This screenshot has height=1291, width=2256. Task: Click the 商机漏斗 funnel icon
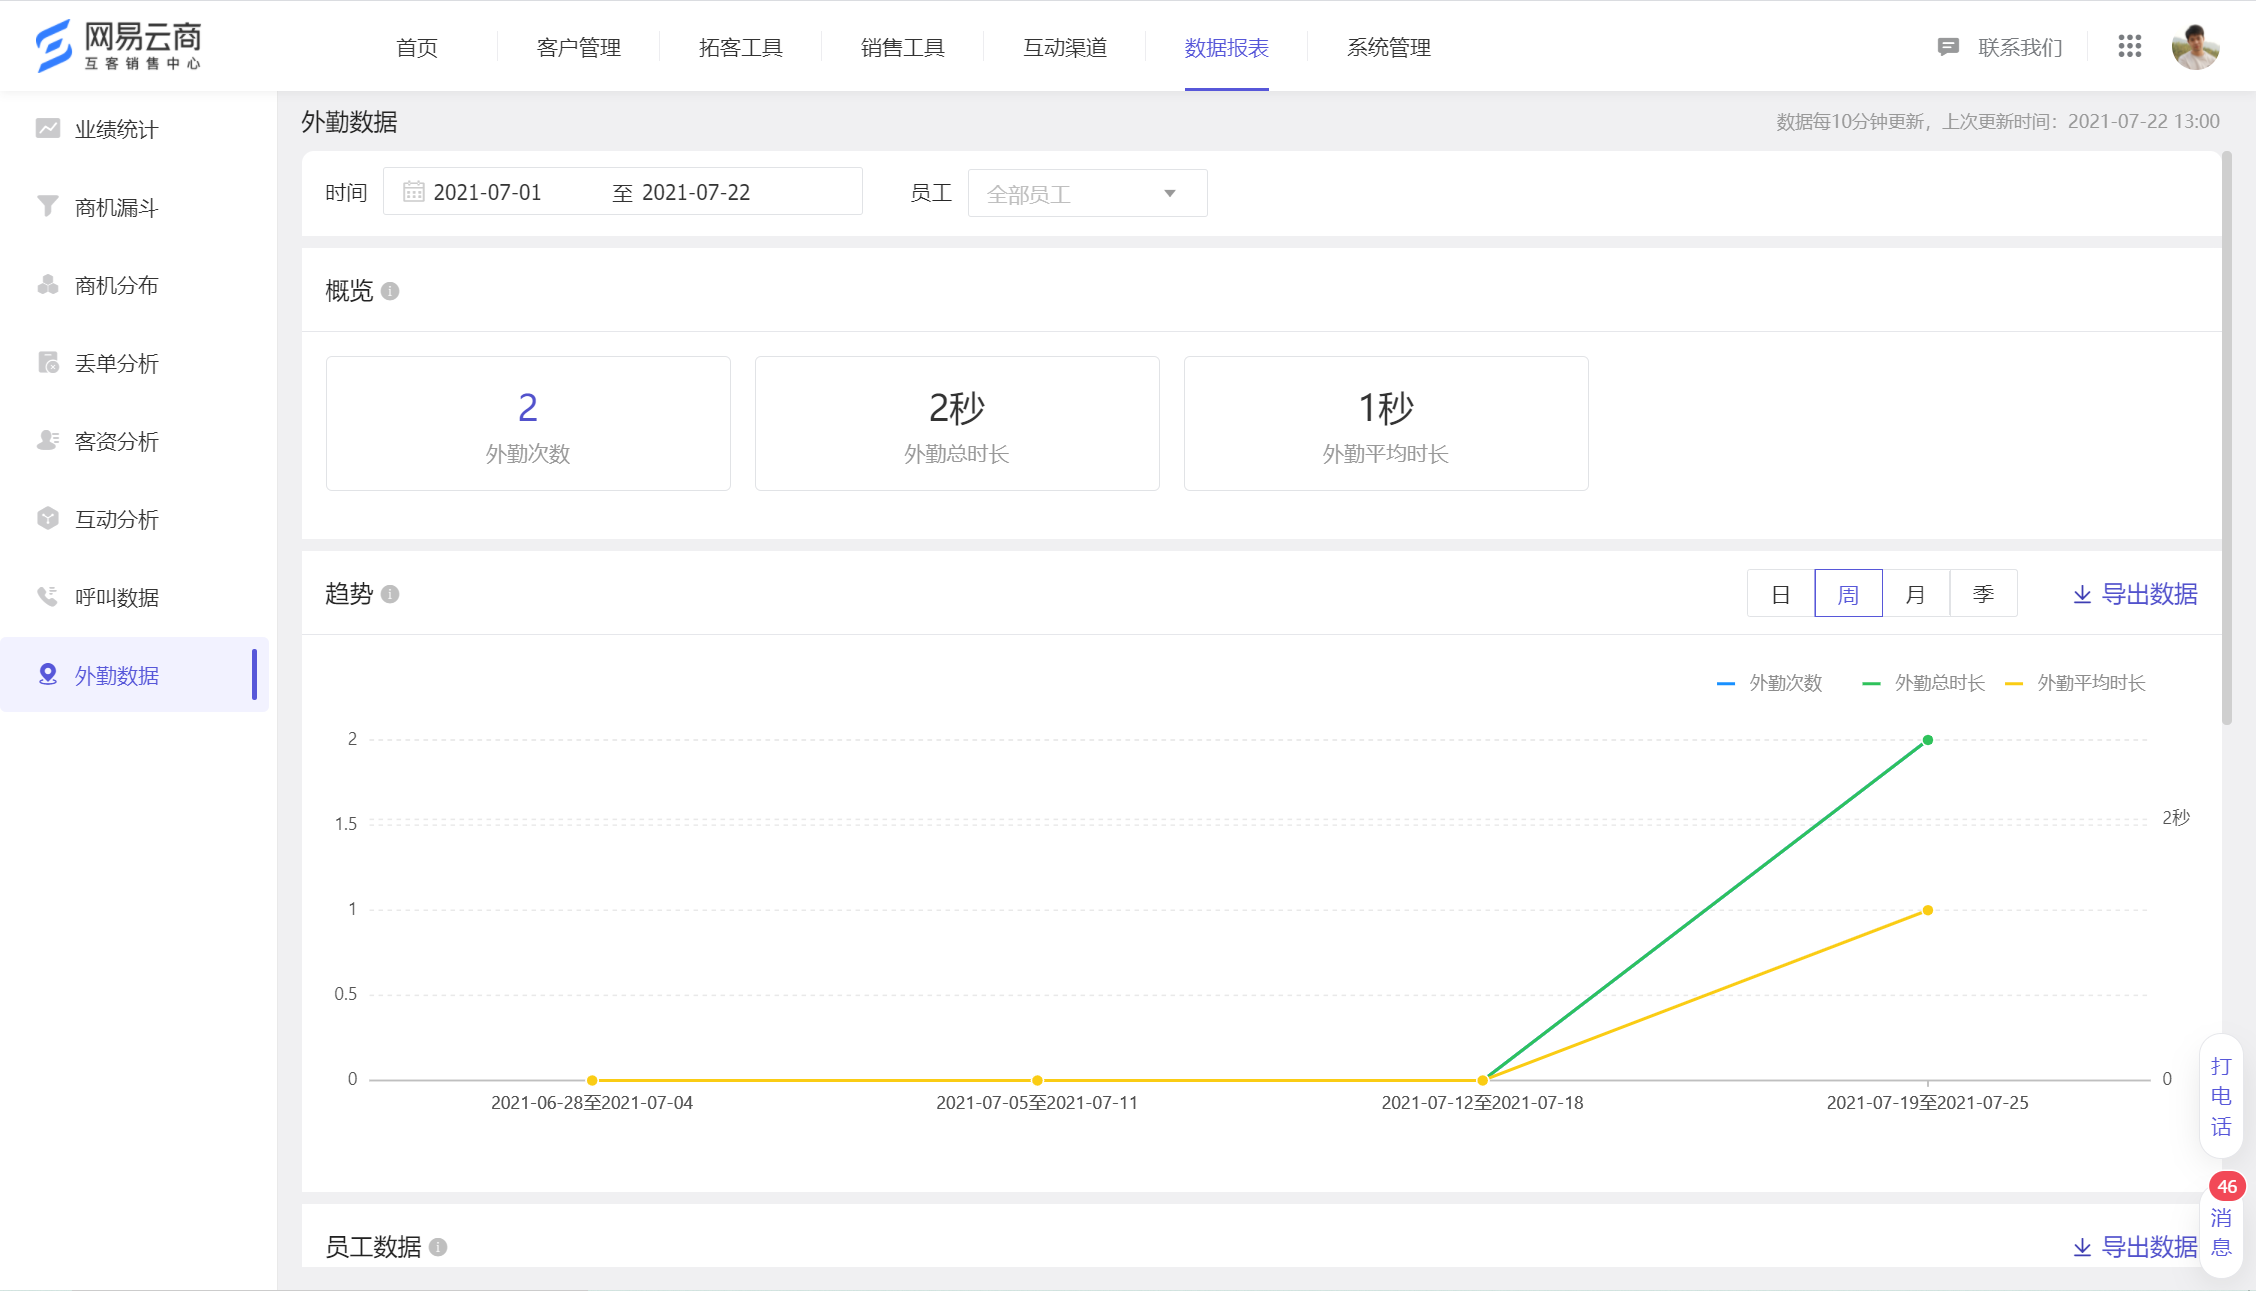click(x=48, y=206)
